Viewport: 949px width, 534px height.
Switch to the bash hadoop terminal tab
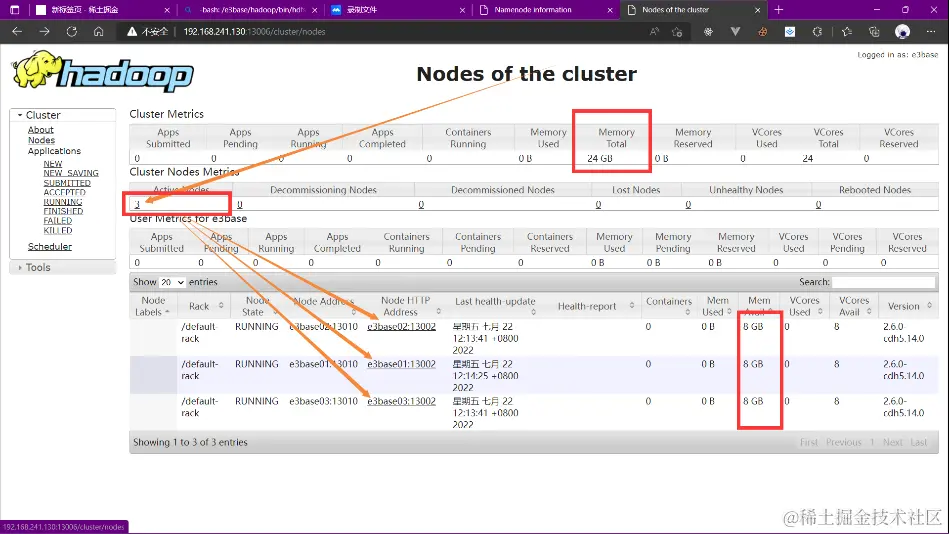click(252, 10)
